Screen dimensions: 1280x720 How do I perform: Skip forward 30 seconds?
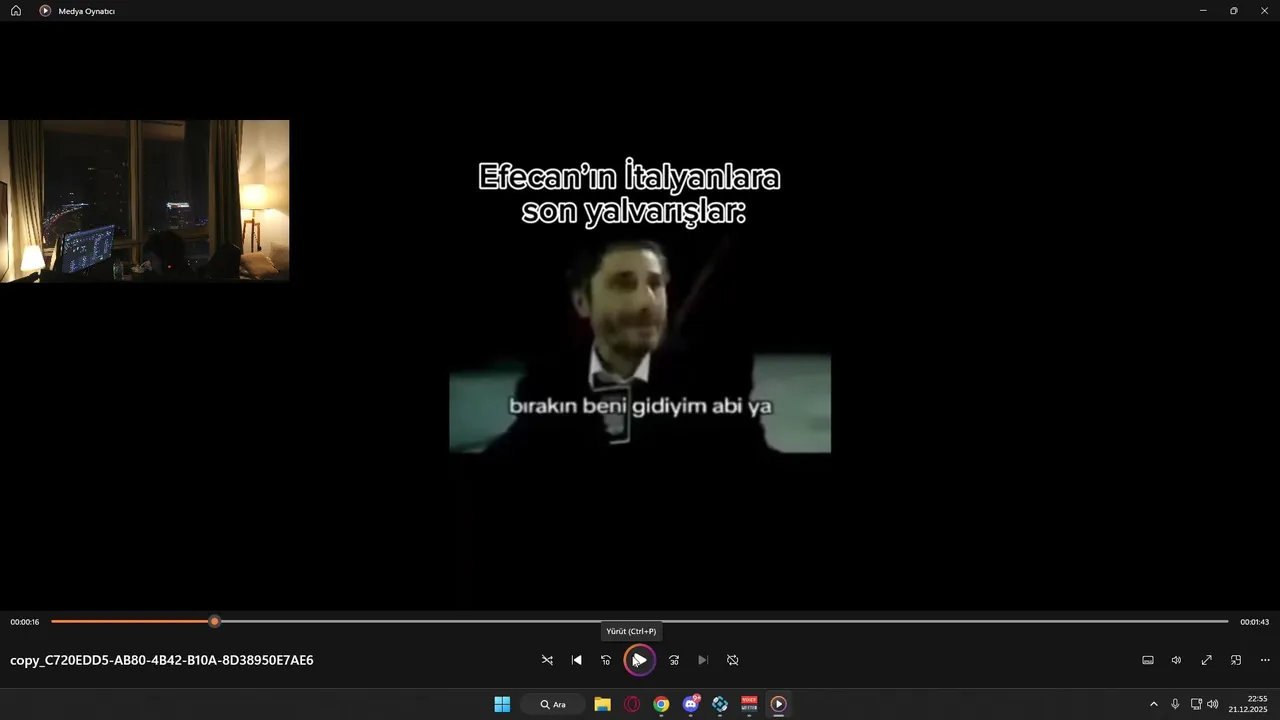(x=674, y=660)
